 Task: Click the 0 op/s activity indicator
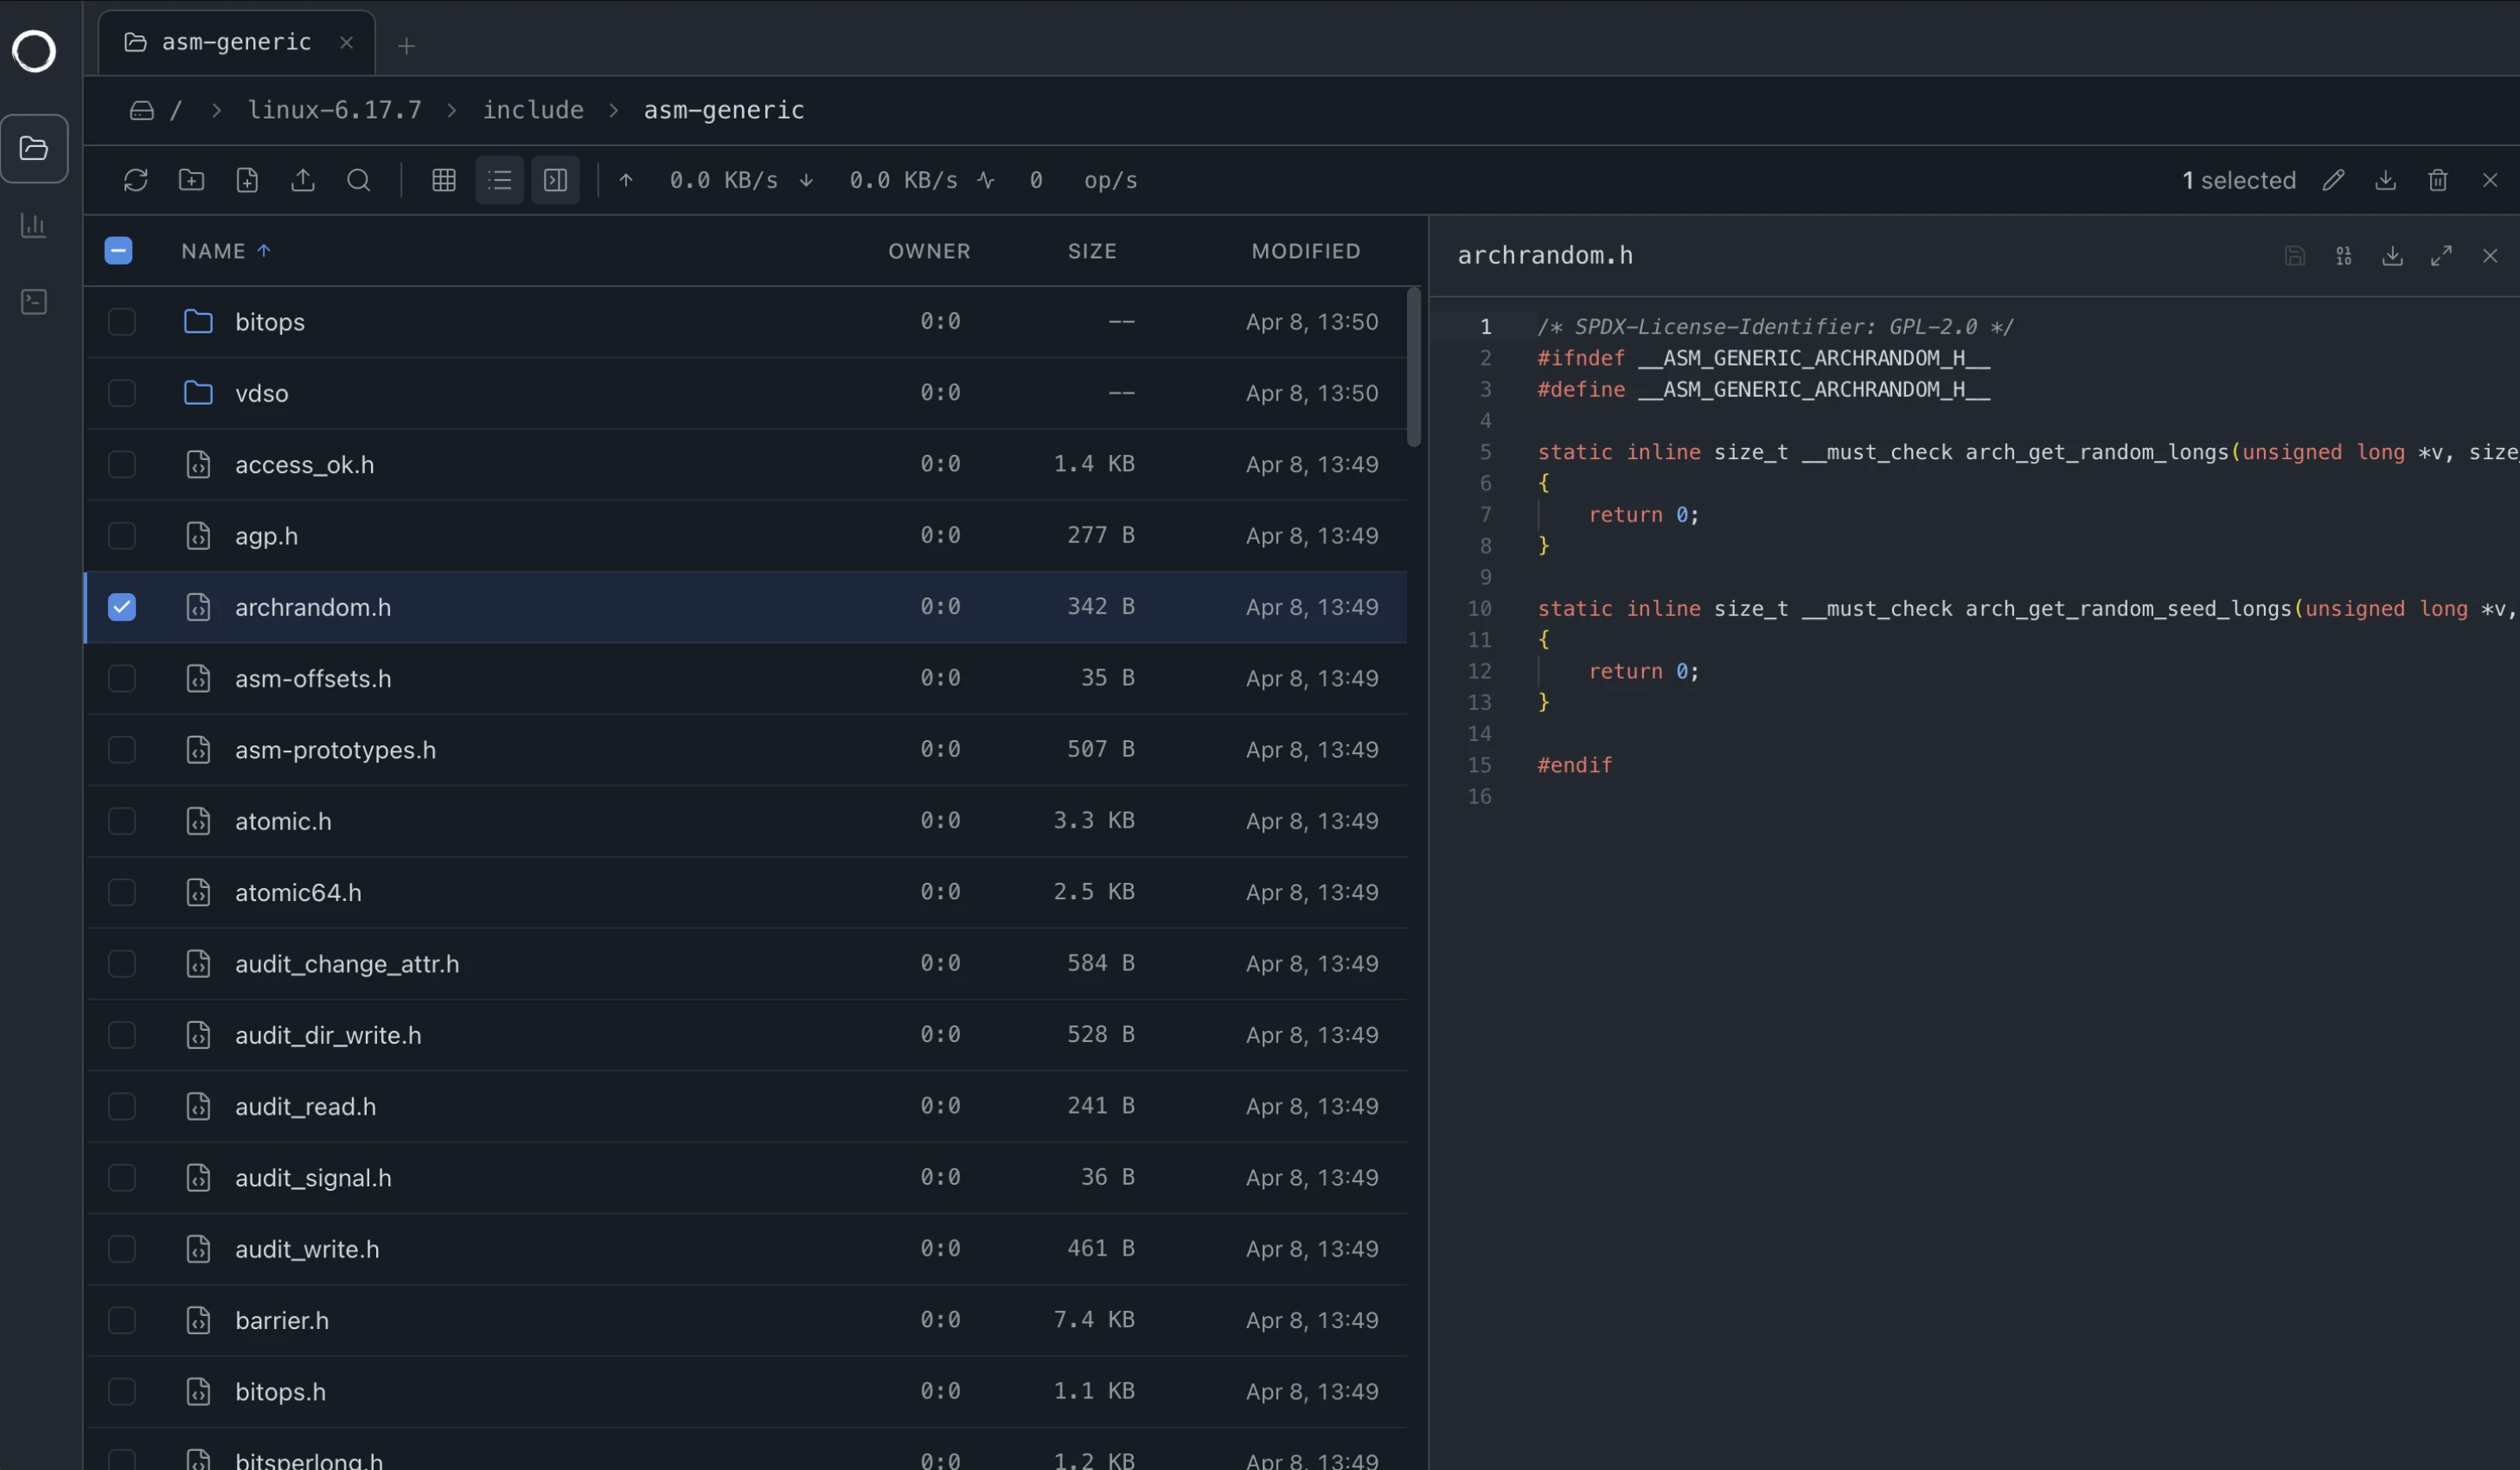1059,180
